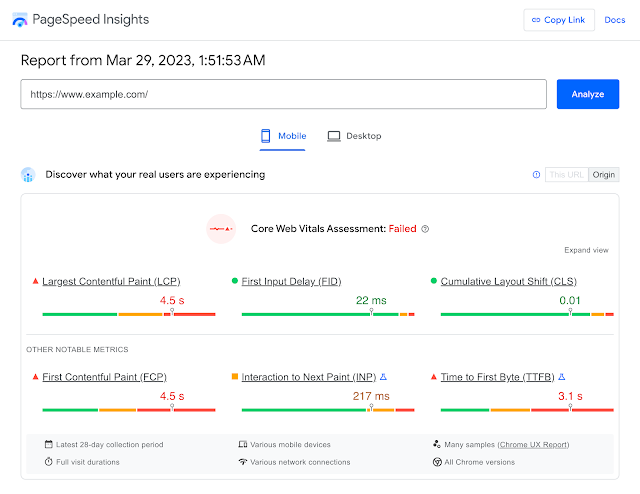Switch to the Mobile tab
Viewport: 640px width, 494px height.
(x=284, y=136)
